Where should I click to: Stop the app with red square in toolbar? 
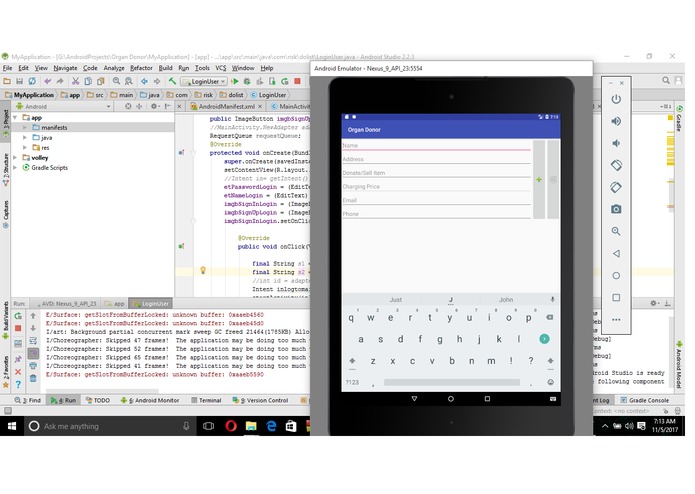pos(297,81)
